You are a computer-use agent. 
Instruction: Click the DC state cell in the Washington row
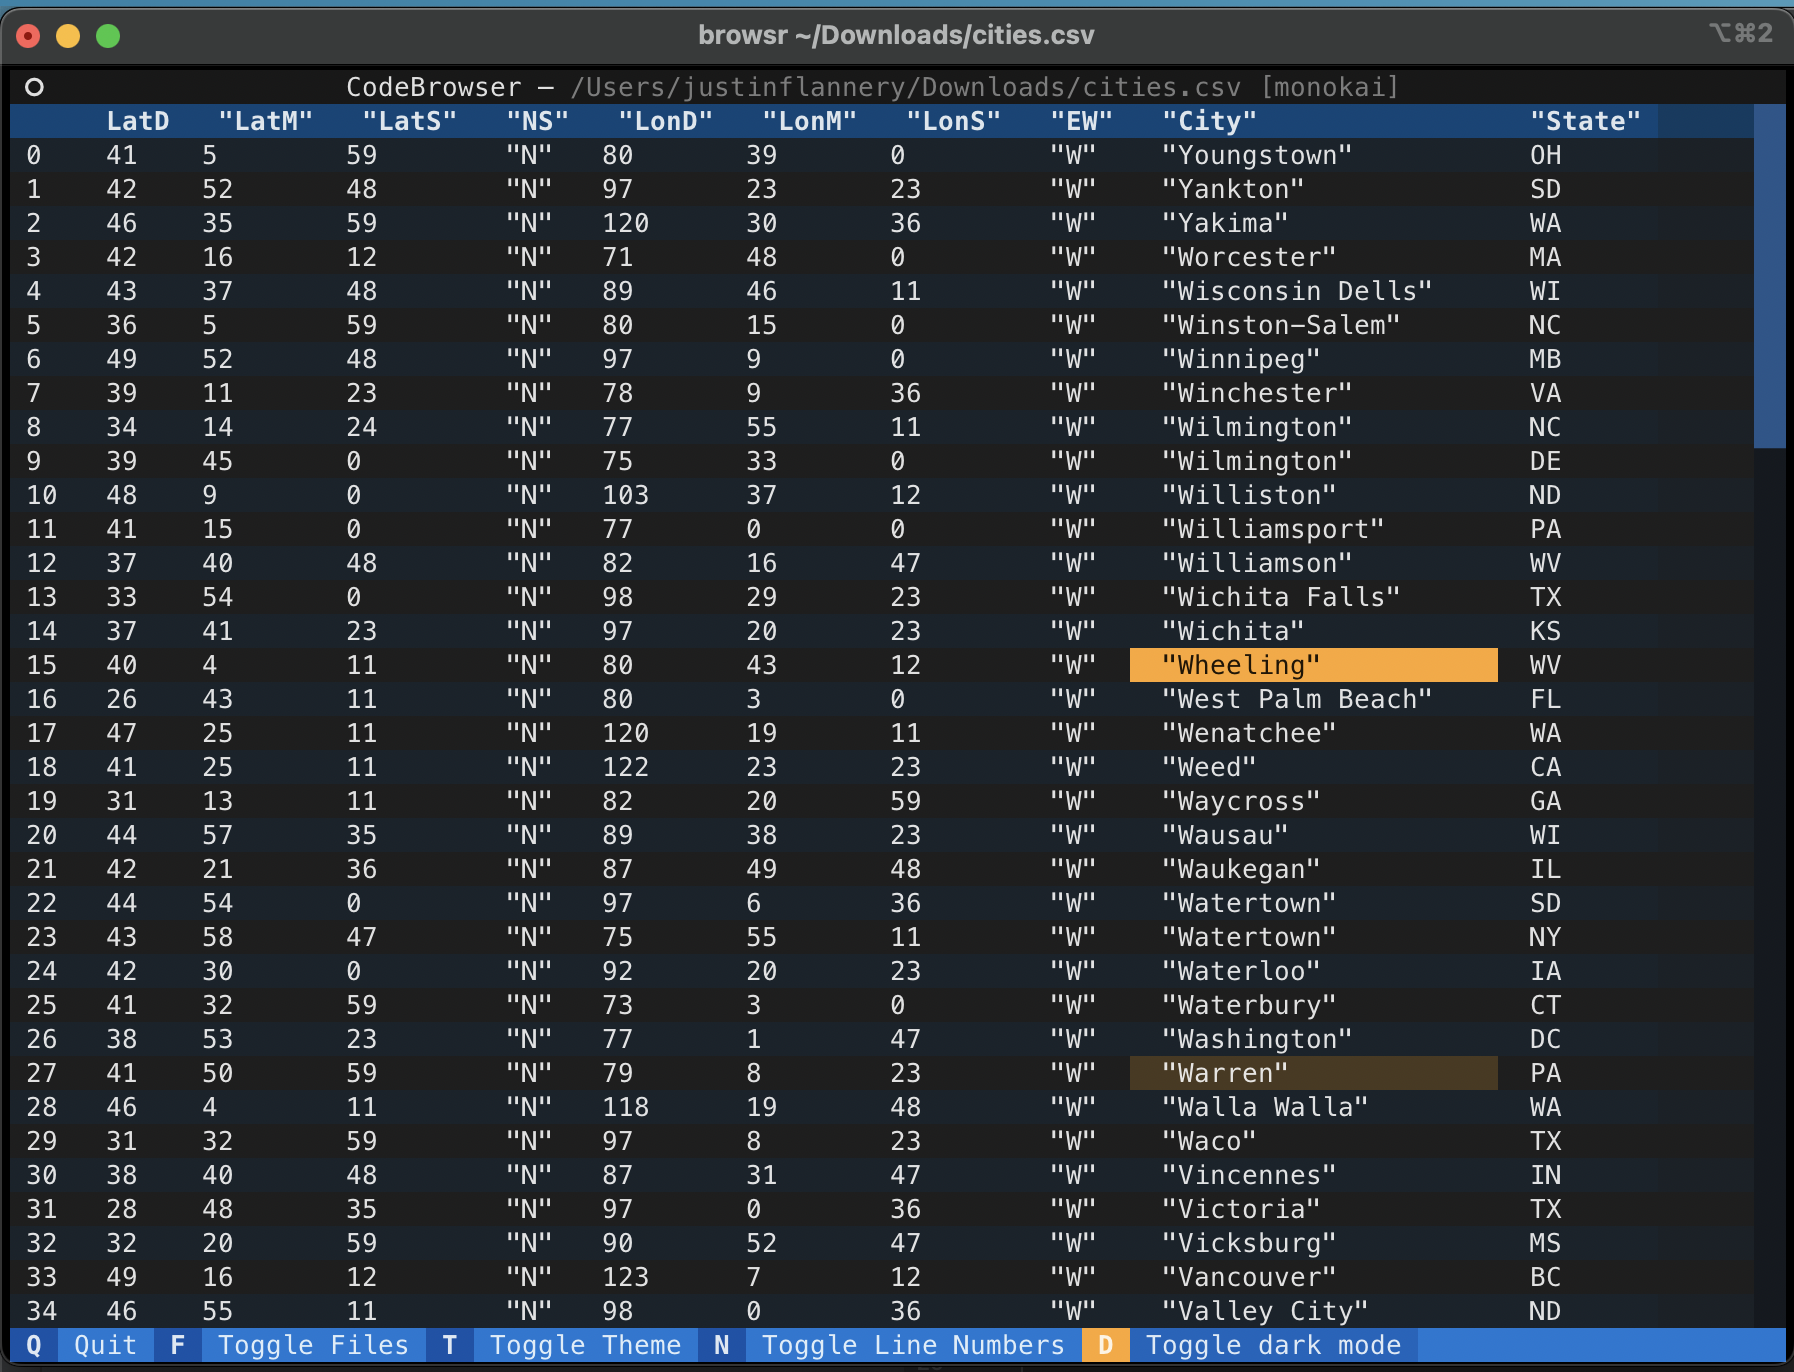point(1545,1039)
